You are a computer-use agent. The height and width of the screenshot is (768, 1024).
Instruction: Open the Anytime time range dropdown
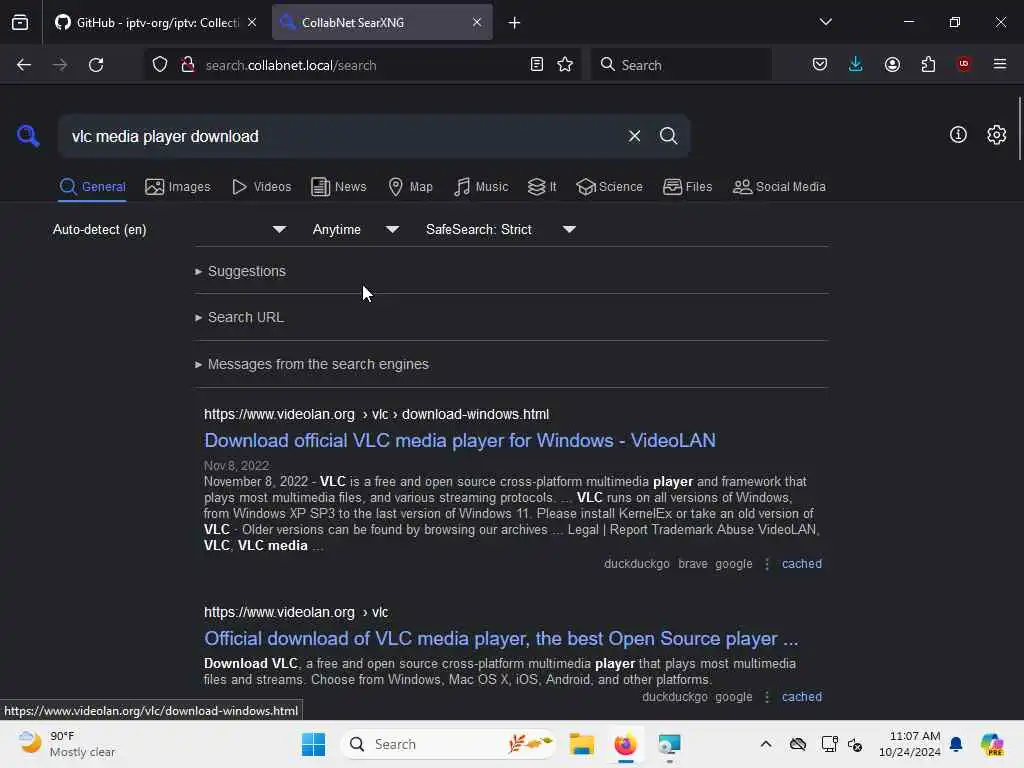pyautogui.click(x=355, y=229)
